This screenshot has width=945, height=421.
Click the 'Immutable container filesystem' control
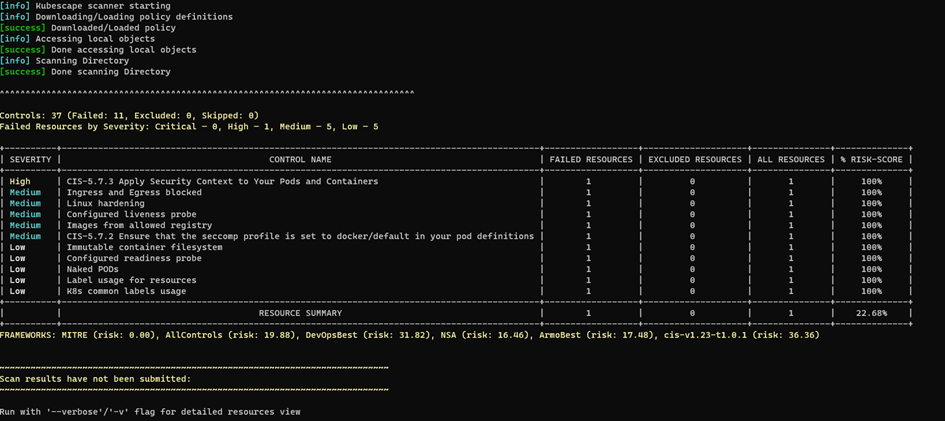[x=145, y=247]
